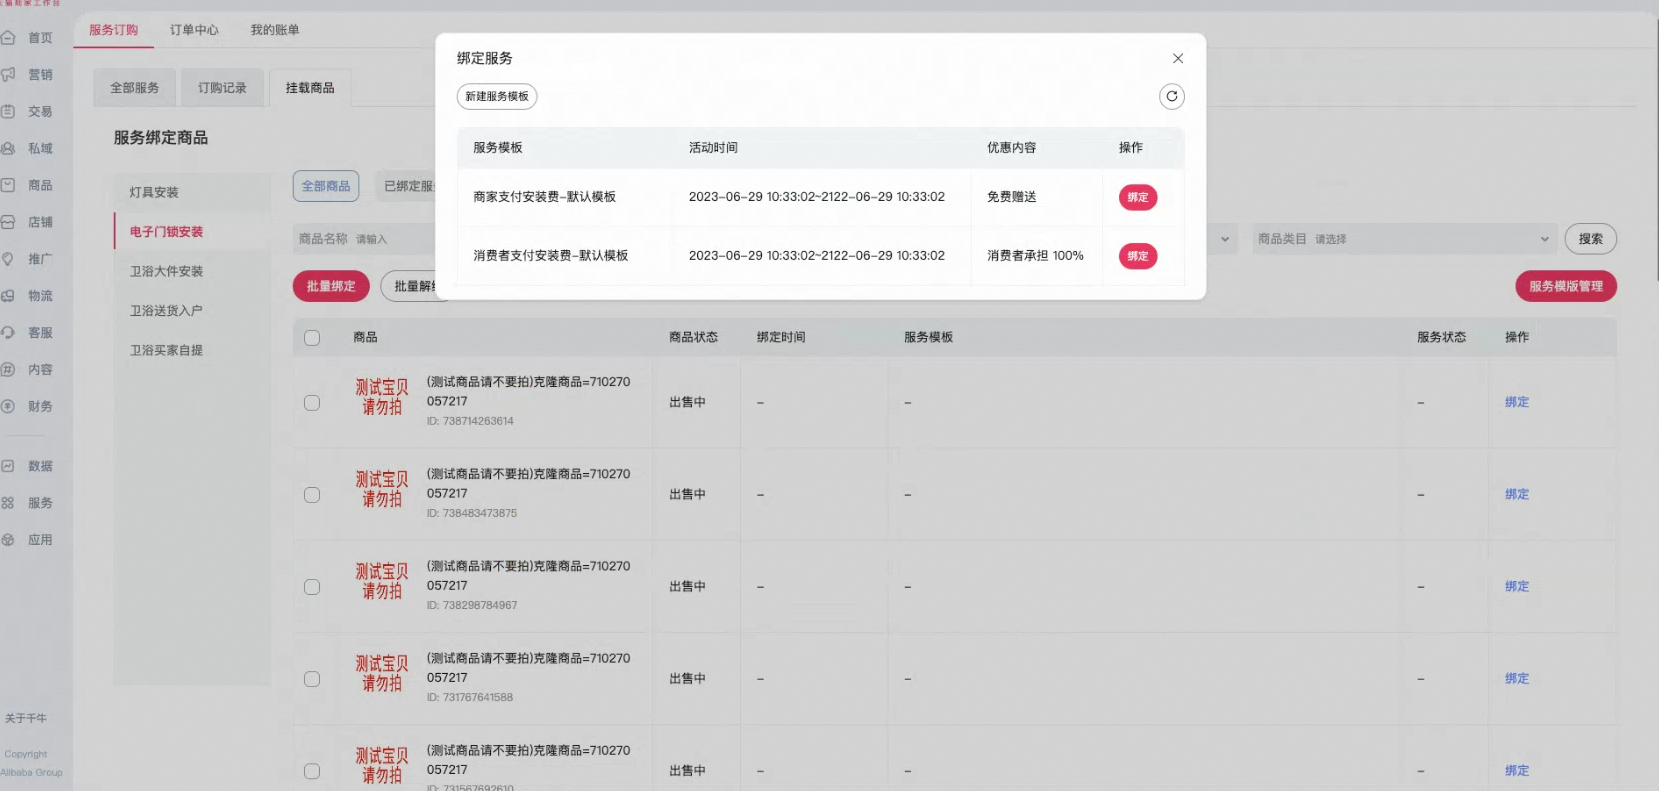Image resolution: width=1659 pixels, height=791 pixels.
Task: Click the 关于千牛 footer link
Action: click(26, 718)
